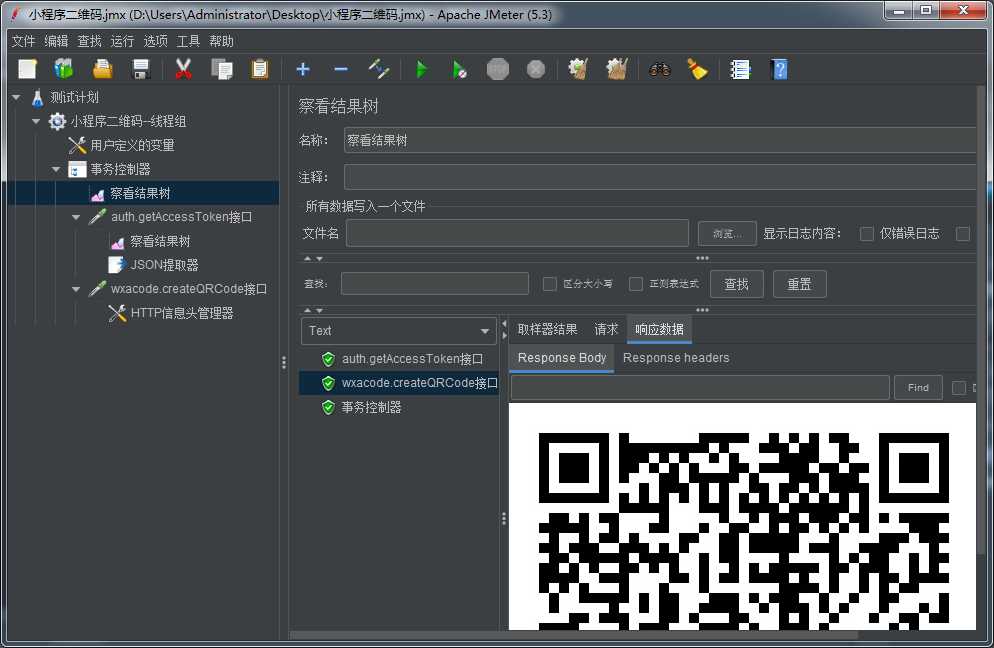Clear all results with double broom icon

point(616,68)
